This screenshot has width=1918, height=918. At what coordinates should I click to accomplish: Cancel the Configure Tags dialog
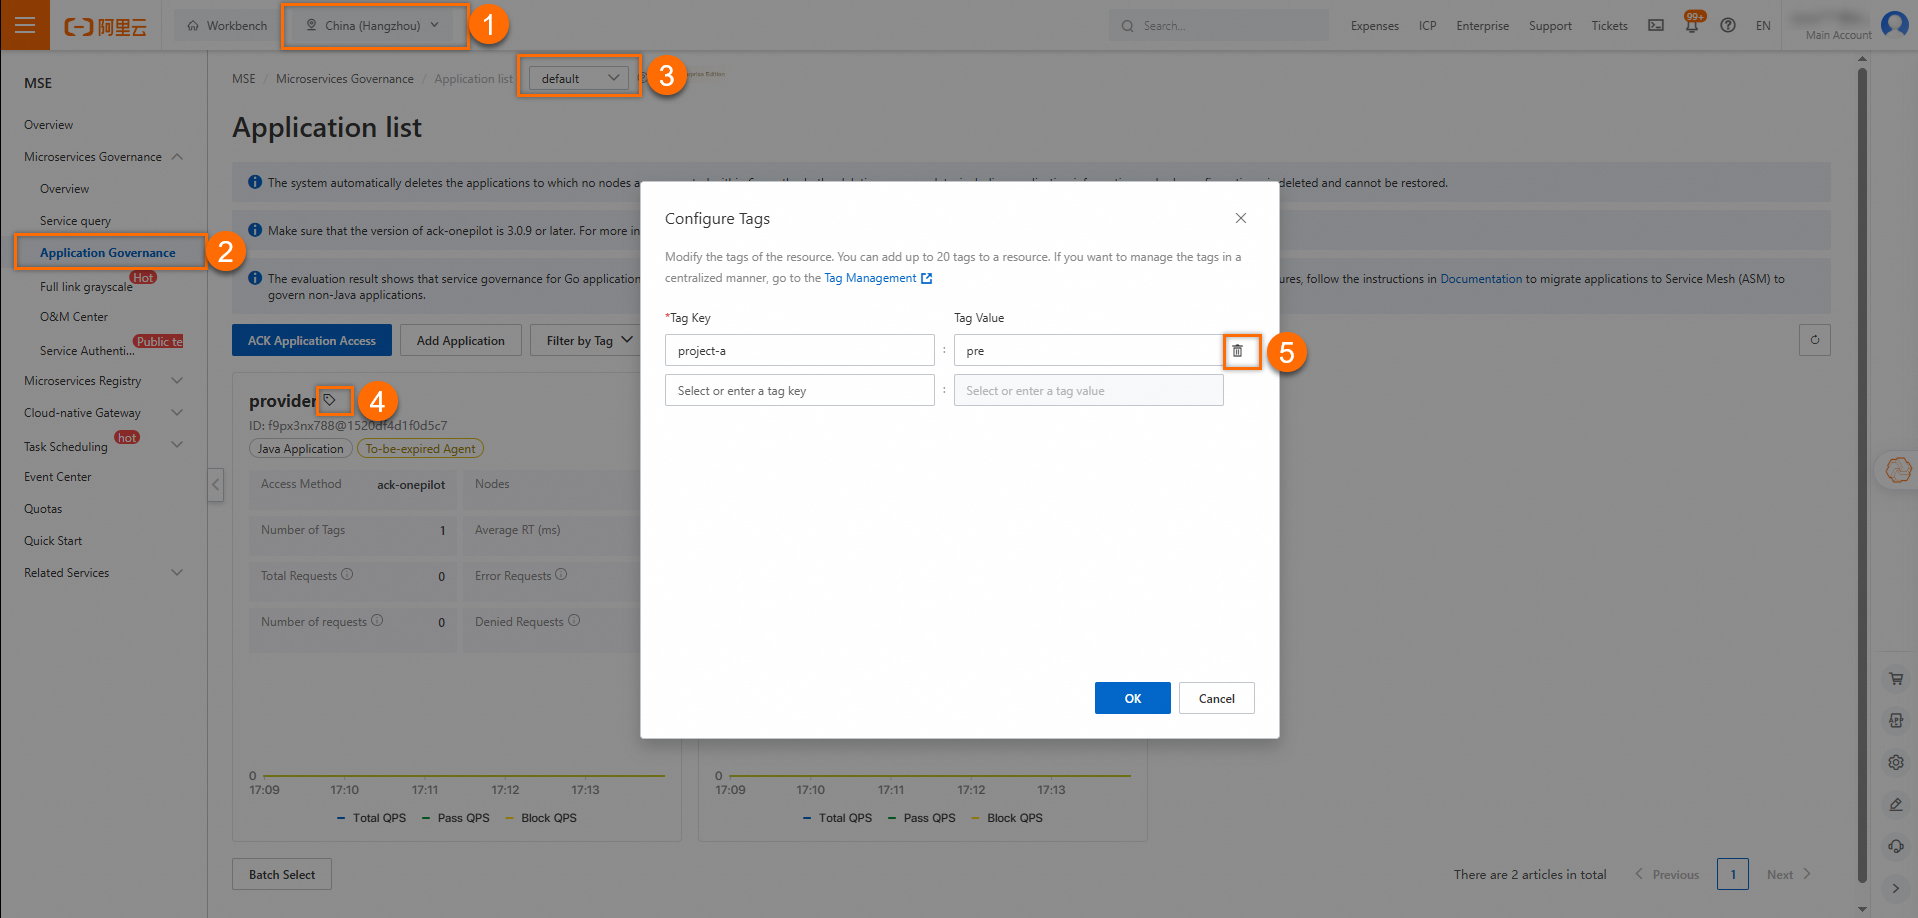pyautogui.click(x=1217, y=698)
